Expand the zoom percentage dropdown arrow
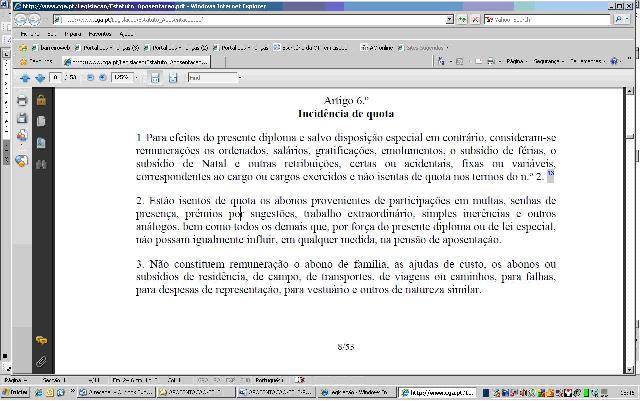 (136, 78)
